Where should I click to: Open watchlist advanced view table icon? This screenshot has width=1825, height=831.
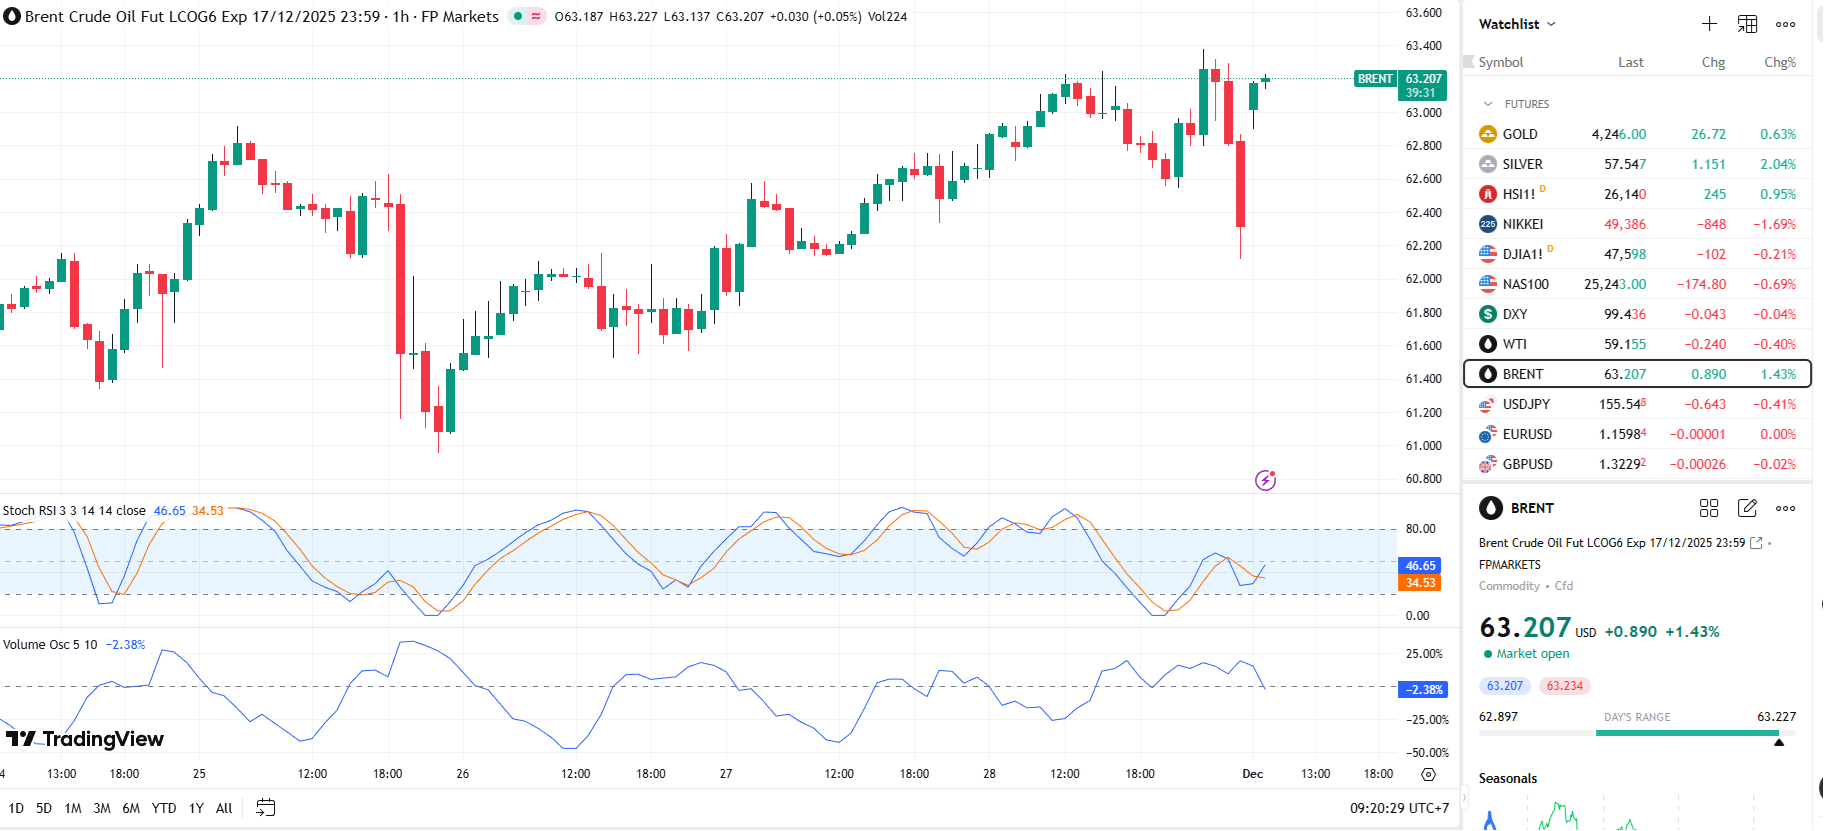coord(1747,24)
